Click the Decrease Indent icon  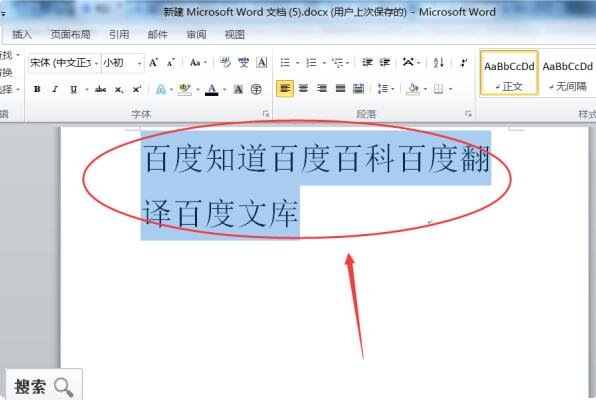[x=367, y=63]
